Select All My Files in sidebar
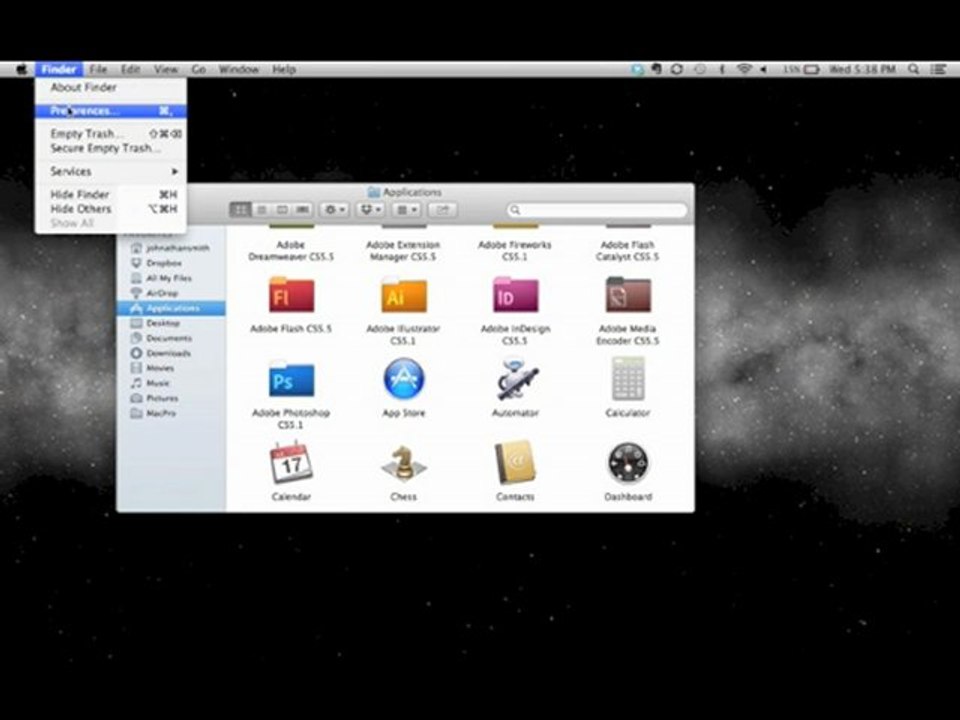Screen dimensions: 960x720 click(x=171, y=278)
